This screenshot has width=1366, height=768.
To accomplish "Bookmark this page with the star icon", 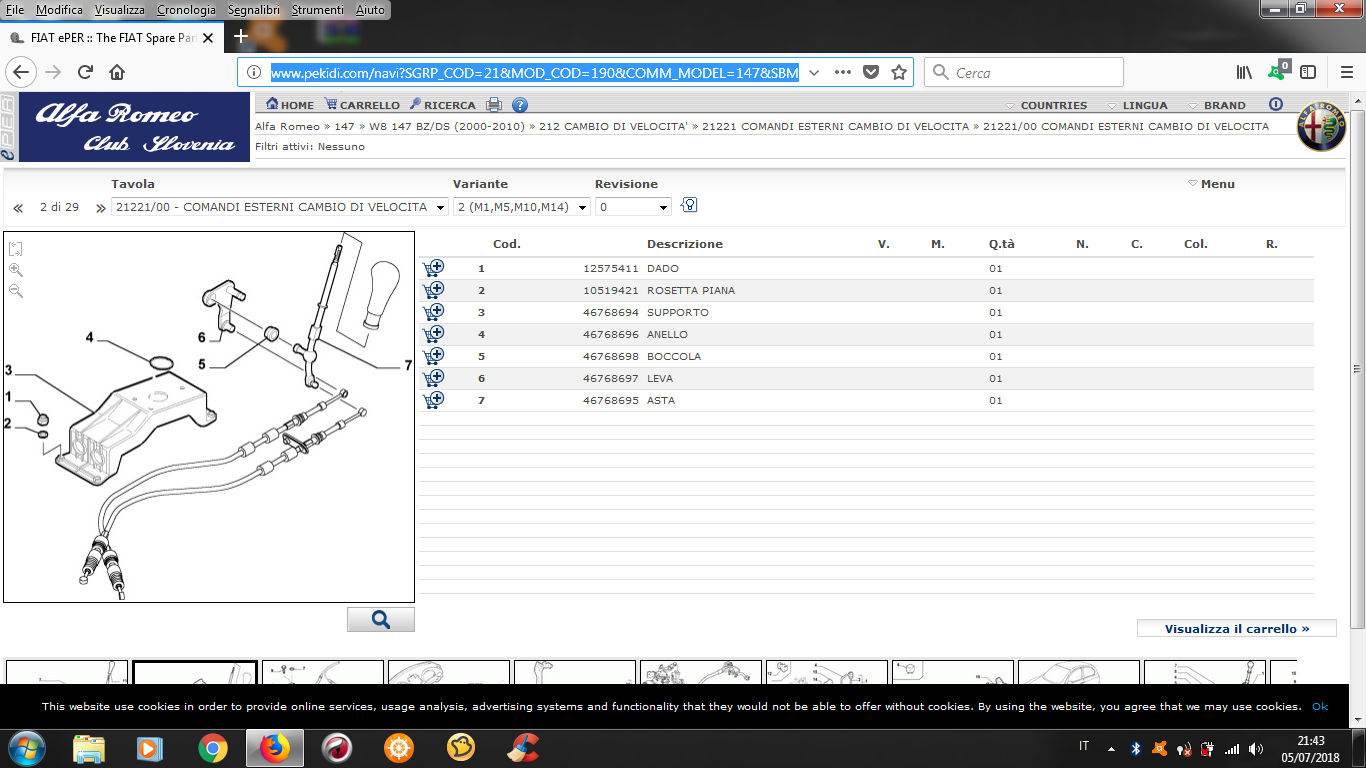I will (x=899, y=72).
